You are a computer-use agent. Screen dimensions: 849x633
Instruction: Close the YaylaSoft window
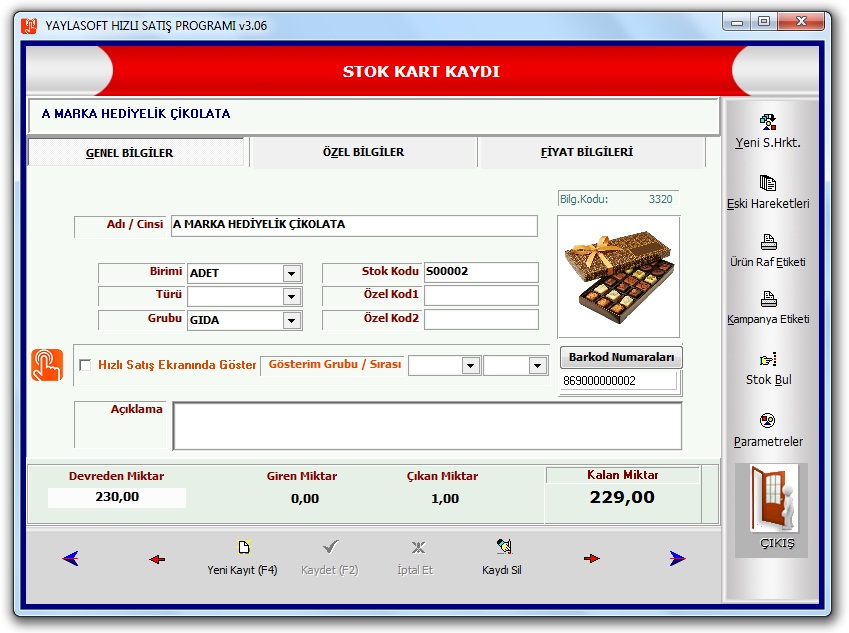tap(802, 22)
